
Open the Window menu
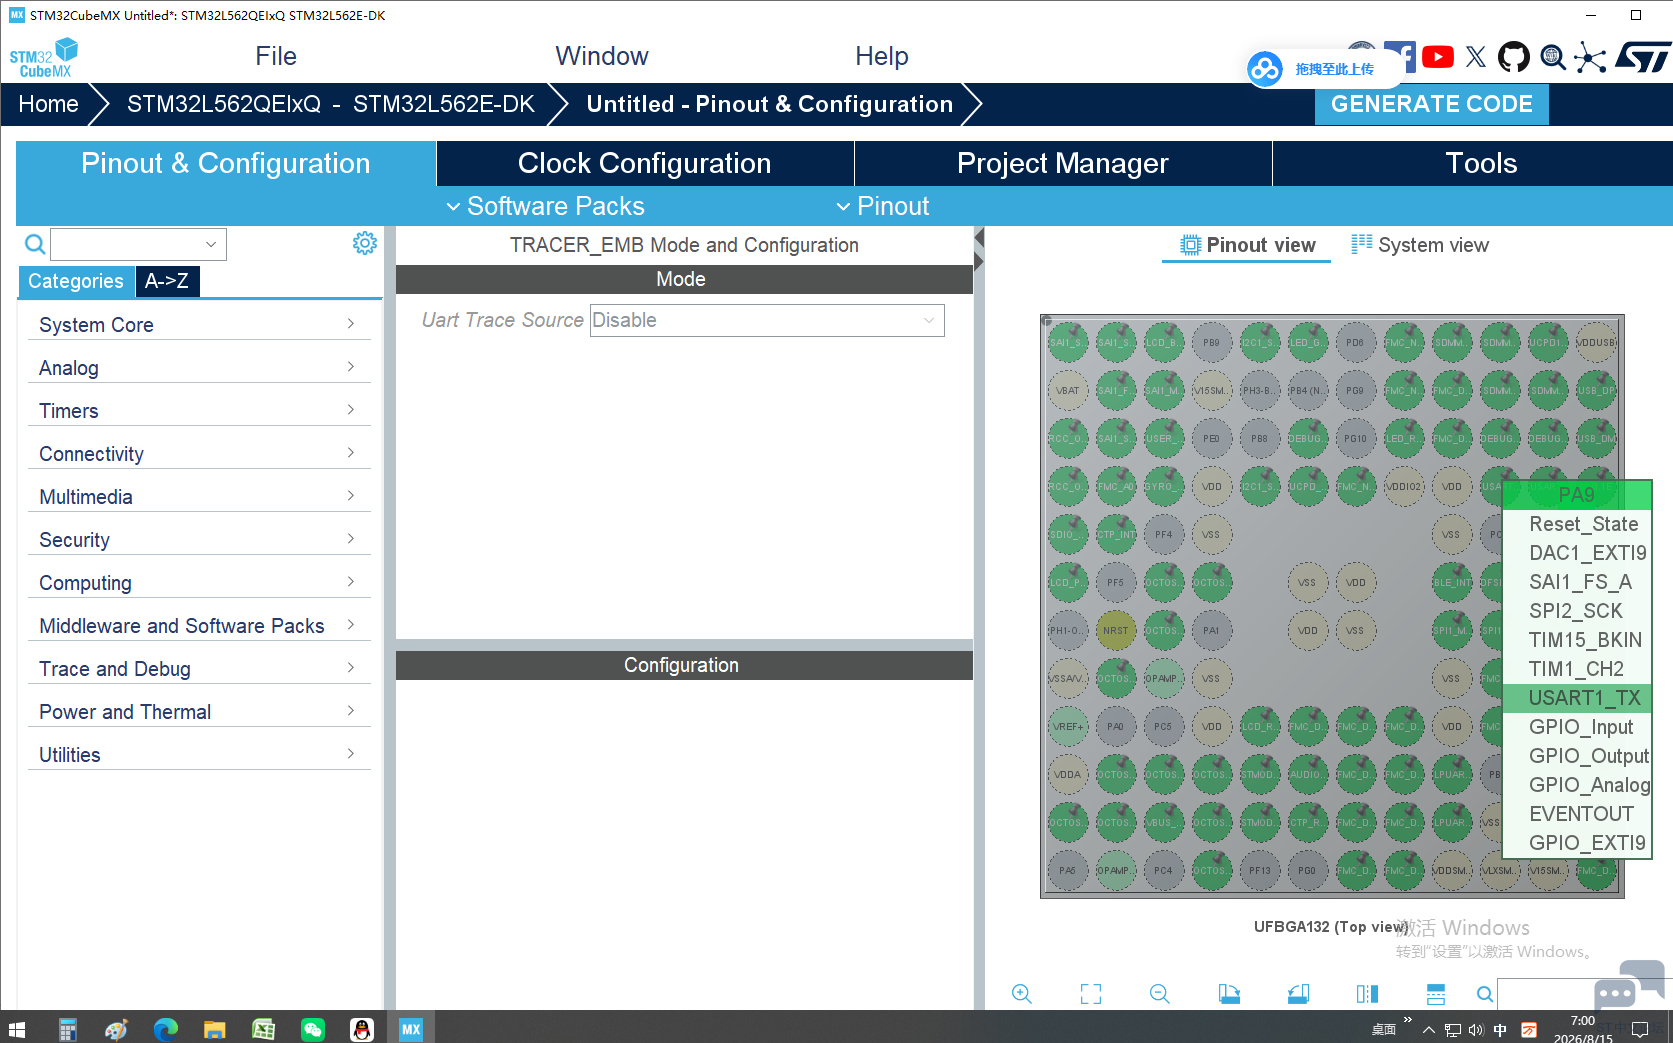tap(602, 56)
